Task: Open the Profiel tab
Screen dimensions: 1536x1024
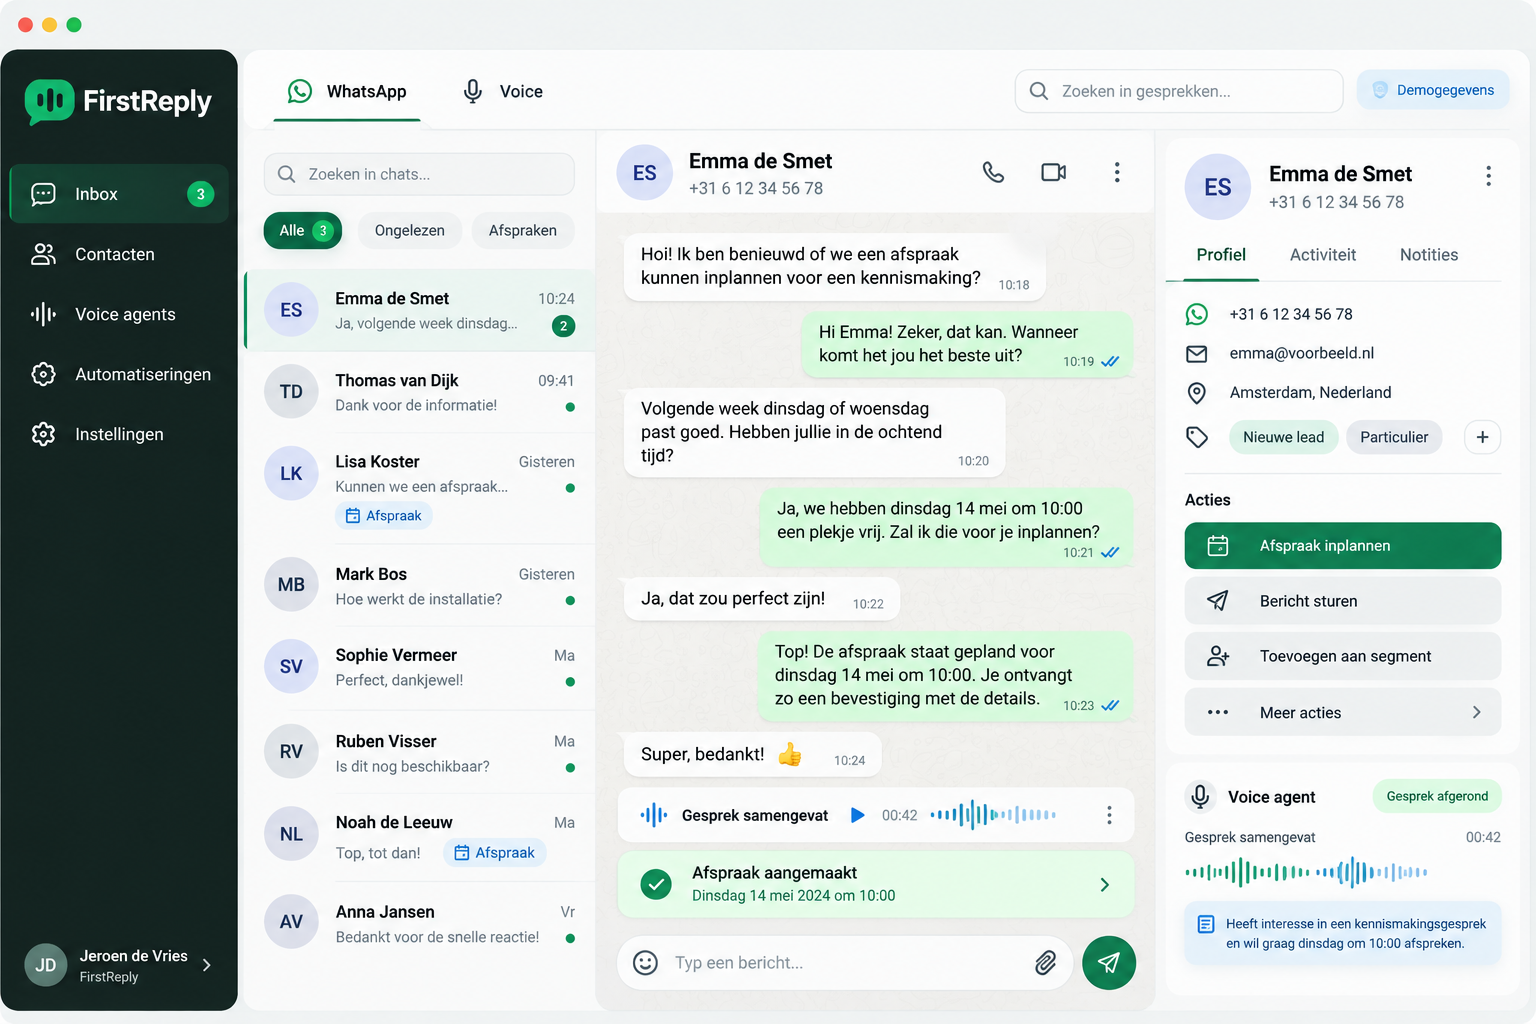Action: [1221, 255]
